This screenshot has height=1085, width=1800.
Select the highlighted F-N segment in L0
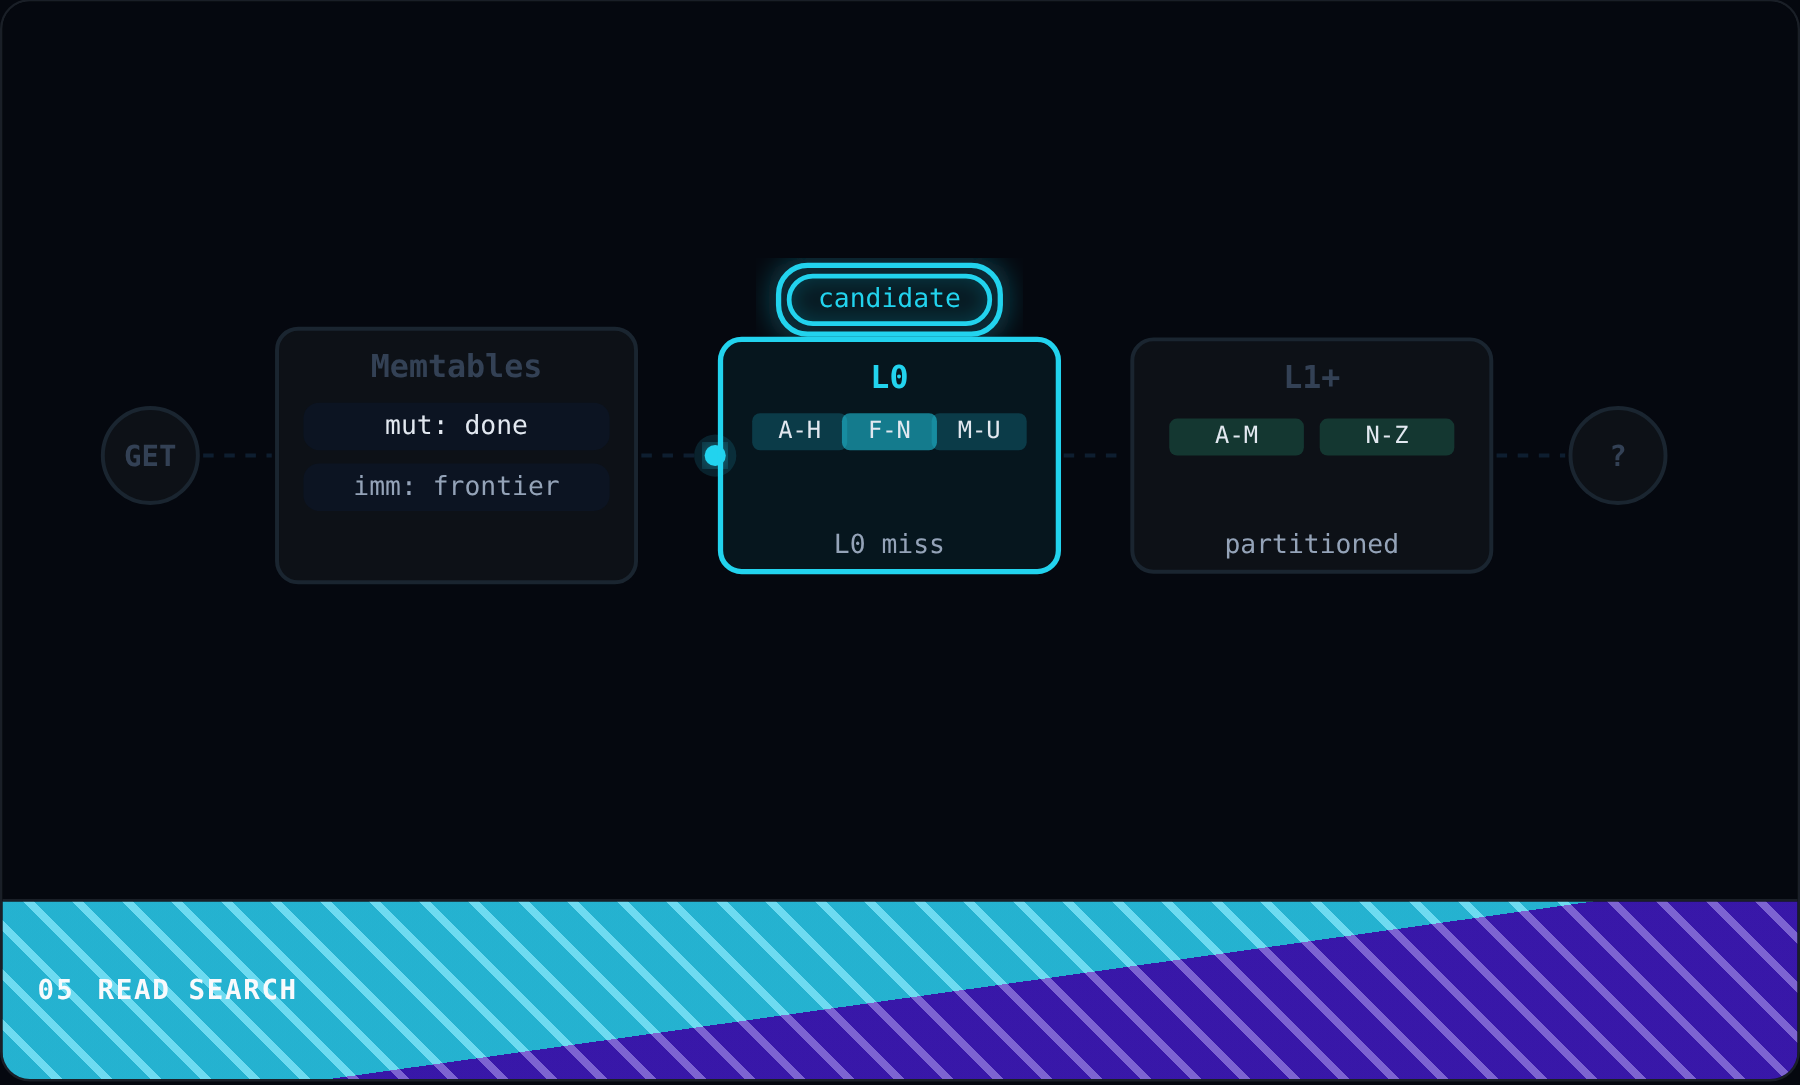point(889,431)
